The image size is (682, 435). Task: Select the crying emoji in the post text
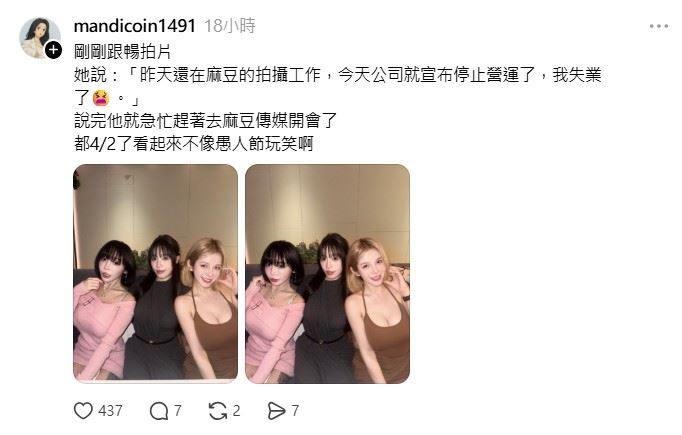point(101,98)
